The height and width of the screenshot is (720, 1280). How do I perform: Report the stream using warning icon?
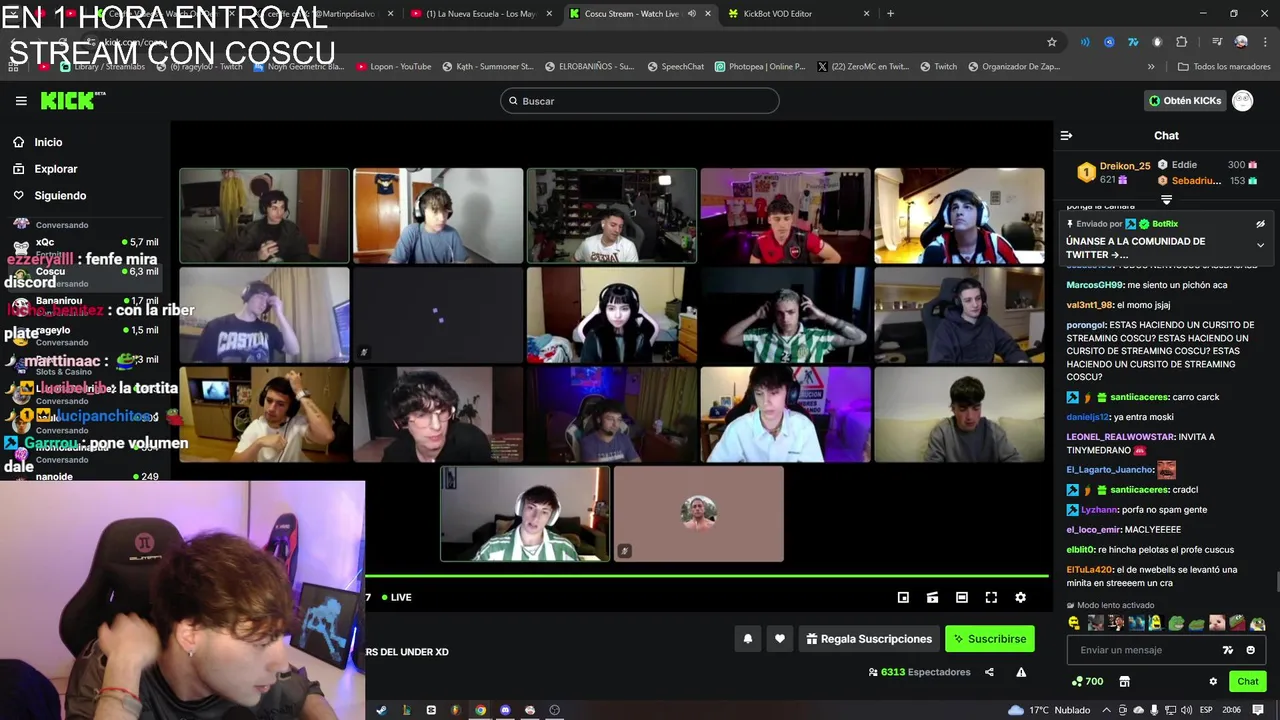1021,672
